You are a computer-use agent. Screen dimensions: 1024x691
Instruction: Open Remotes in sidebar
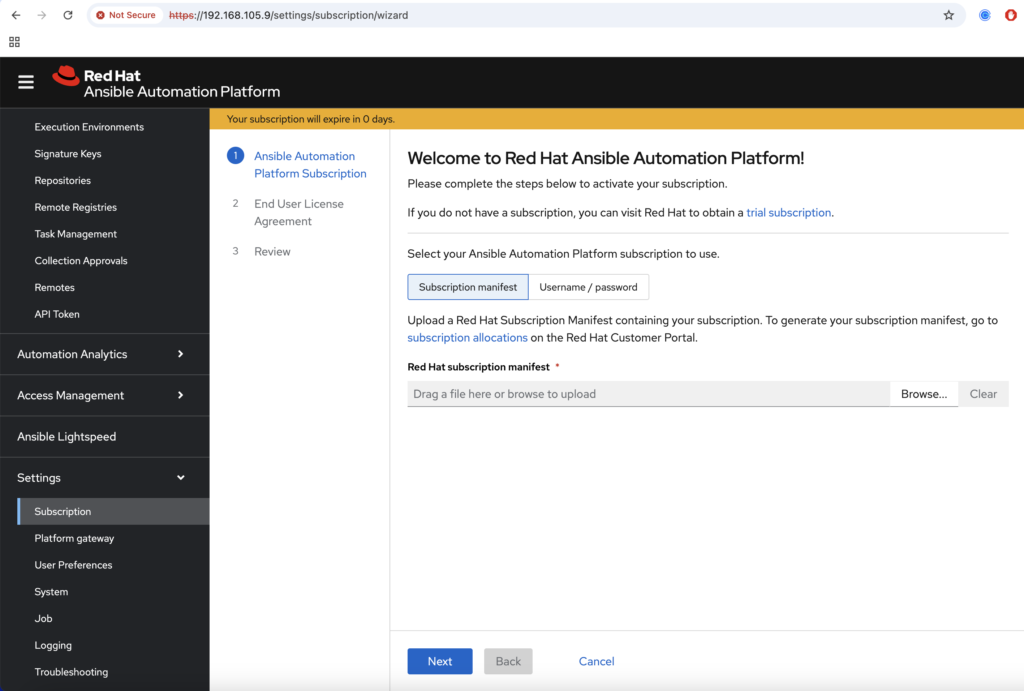click(x=55, y=287)
